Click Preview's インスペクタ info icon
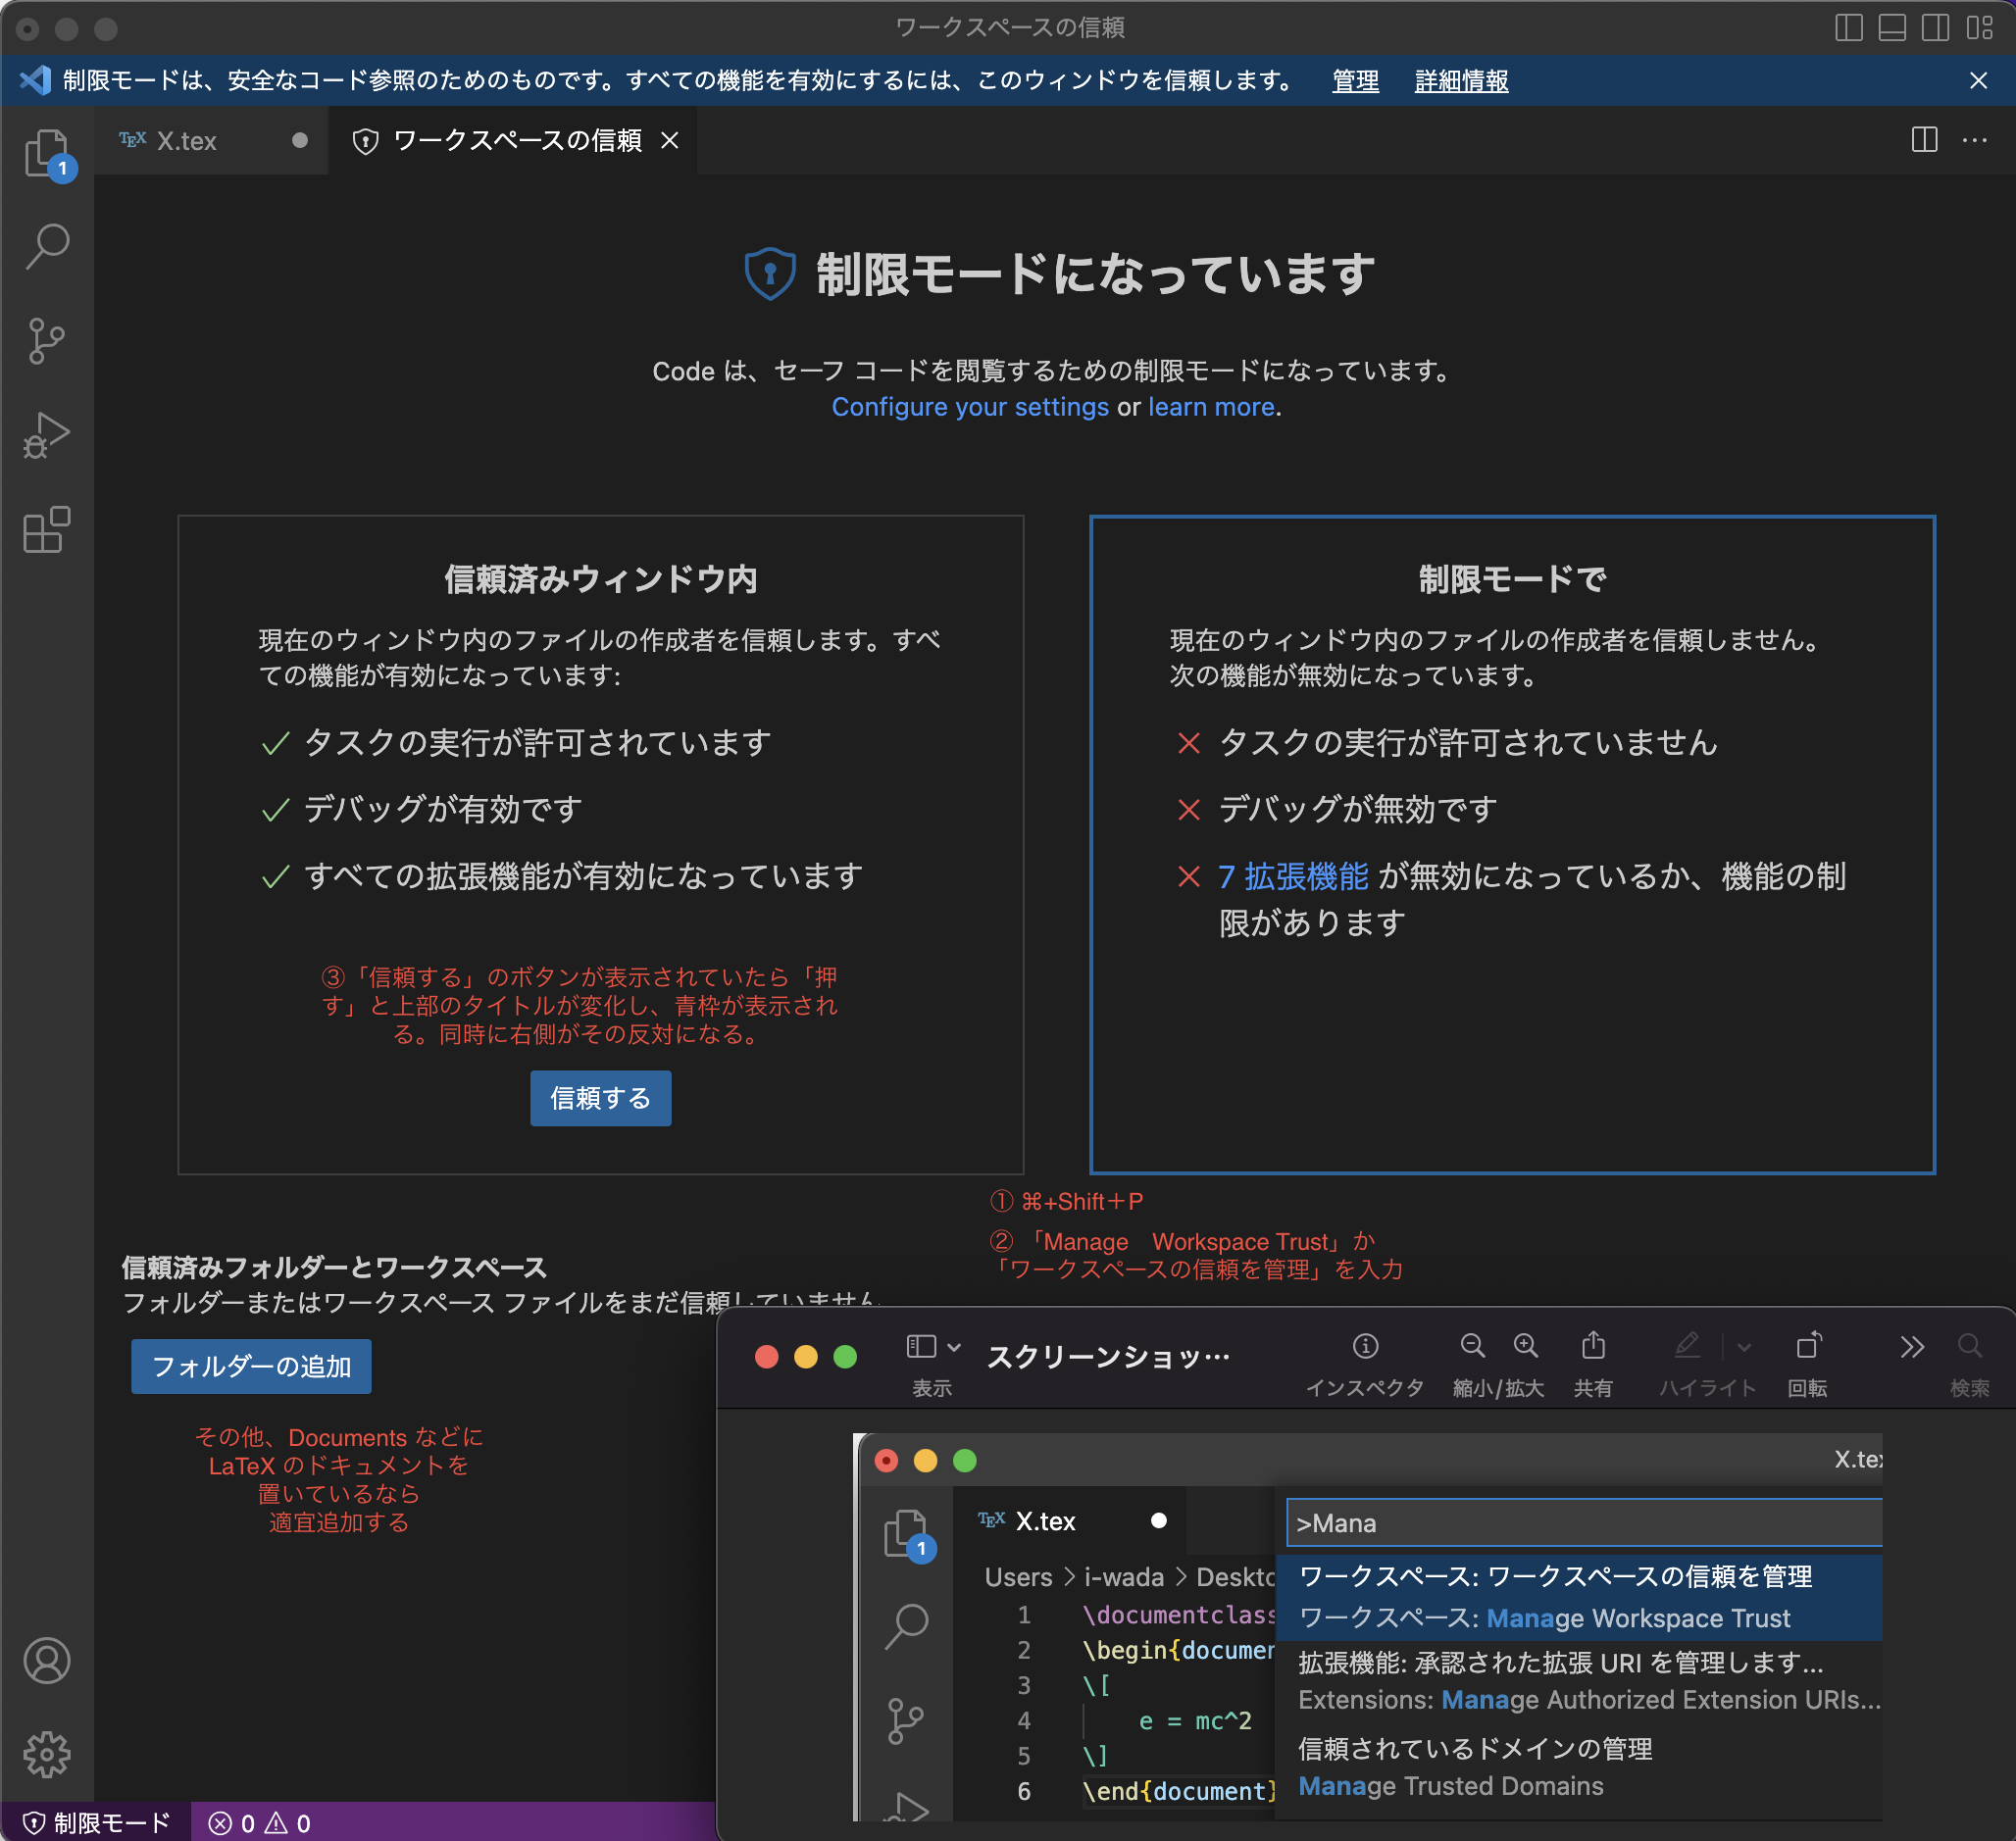2016x1841 pixels. pos(1365,1346)
